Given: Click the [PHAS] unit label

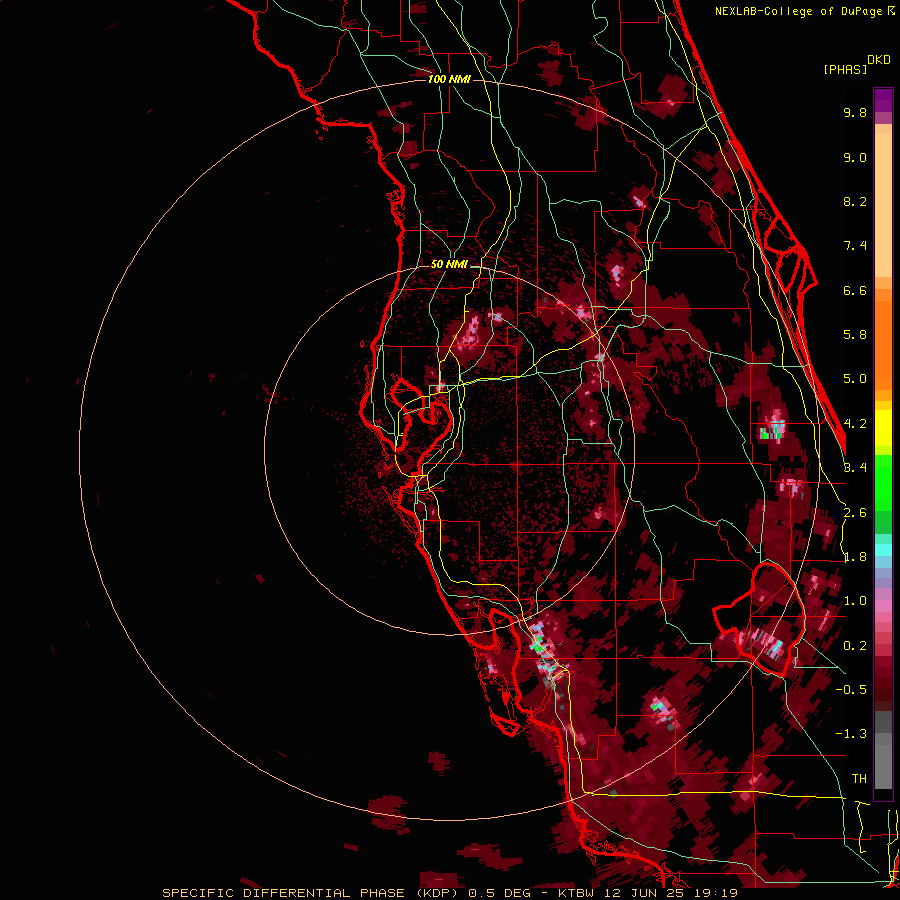Looking at the screenshot, I should (845, 70).
